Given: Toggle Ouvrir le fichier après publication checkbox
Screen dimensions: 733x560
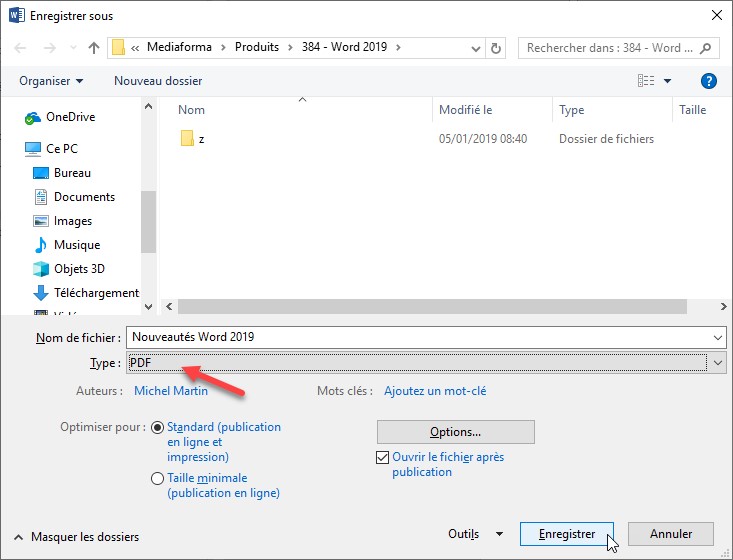Looking at the screenshot, I should tap(381, 458).
